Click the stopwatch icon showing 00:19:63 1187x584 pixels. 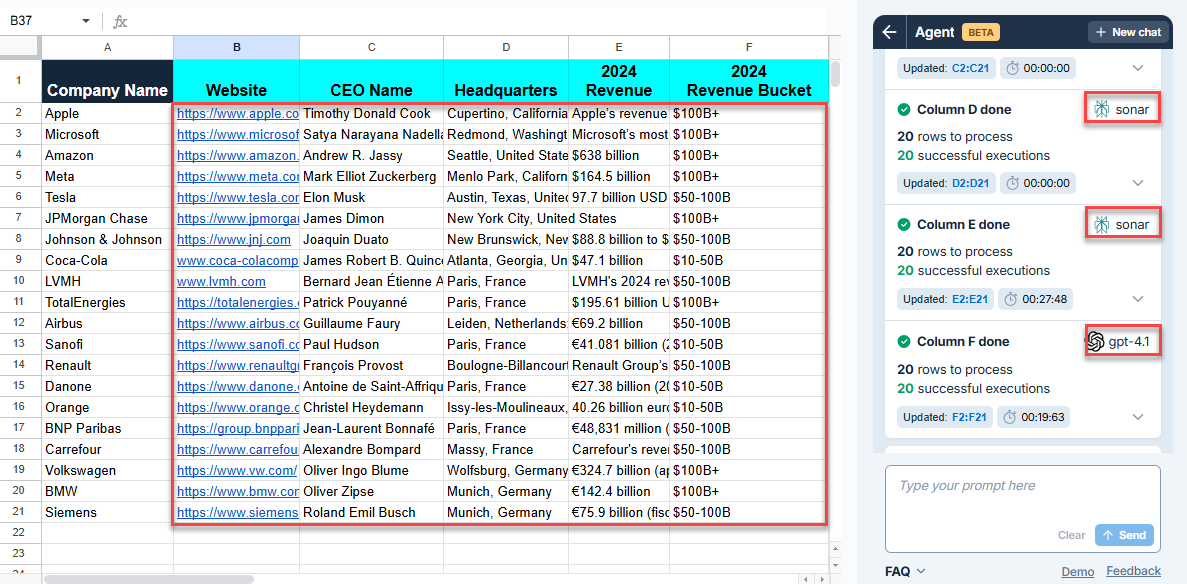pos(1012,417)
